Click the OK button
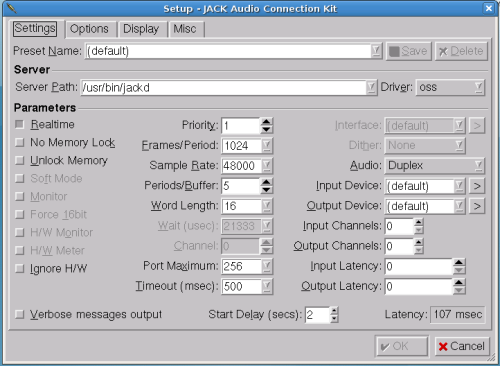This screenshot has width=500, height=366. (401, 346)
